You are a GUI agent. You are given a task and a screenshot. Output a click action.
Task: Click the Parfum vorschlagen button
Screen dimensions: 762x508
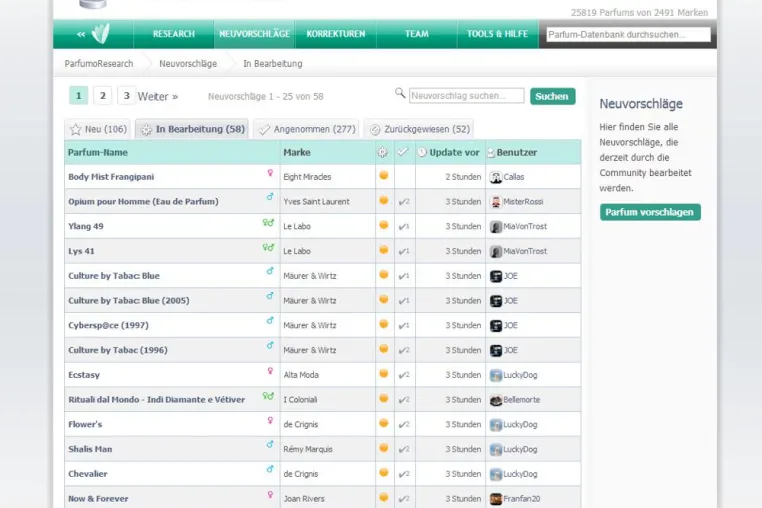650,212
